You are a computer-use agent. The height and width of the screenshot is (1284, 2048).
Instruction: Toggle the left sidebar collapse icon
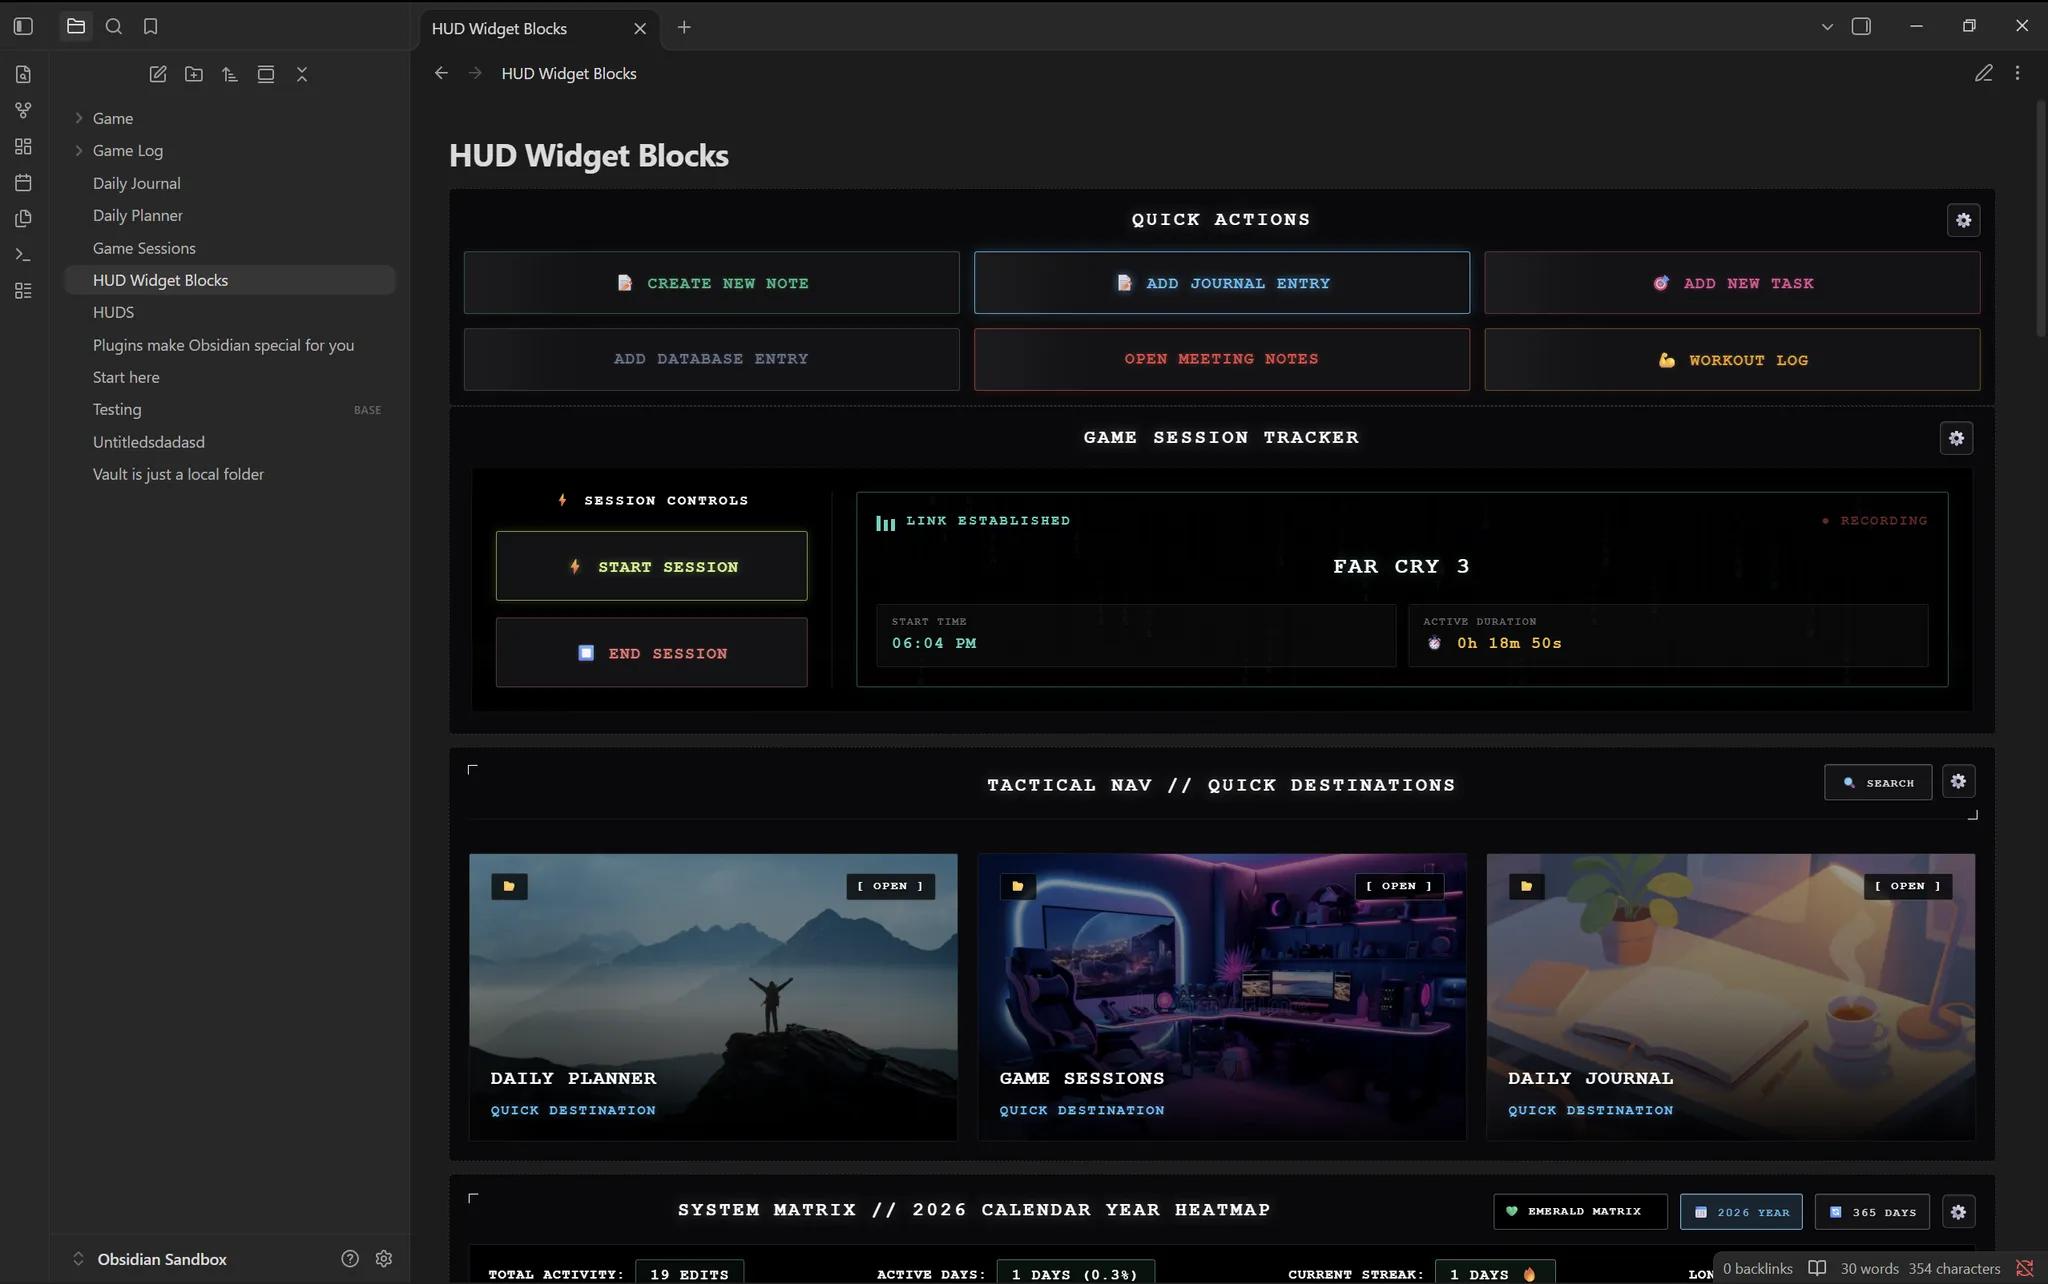coord(23,27)
